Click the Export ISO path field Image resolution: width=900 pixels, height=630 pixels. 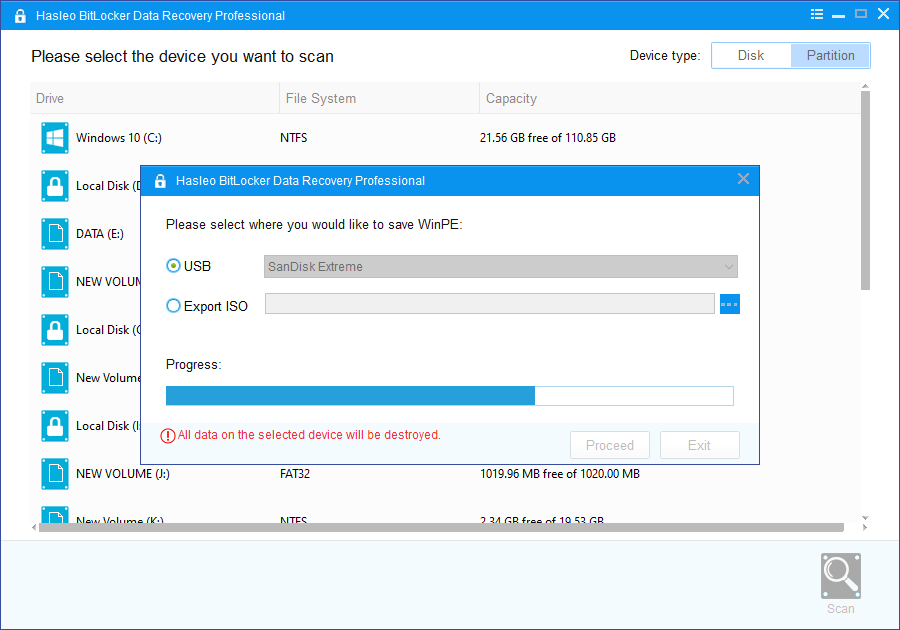click(490, 304)
